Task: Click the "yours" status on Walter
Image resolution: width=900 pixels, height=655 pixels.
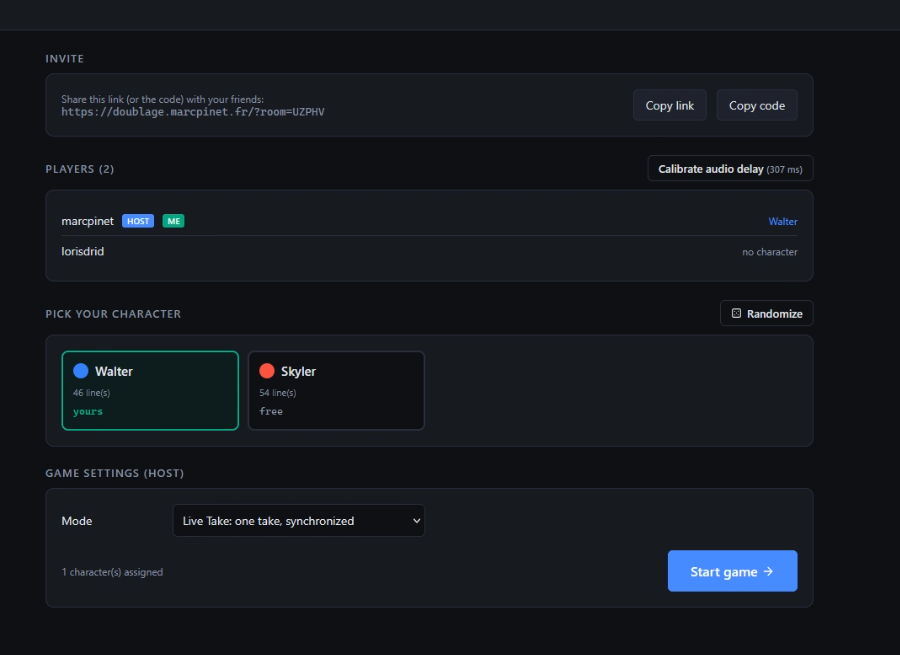Action: (x=88, y=412)
